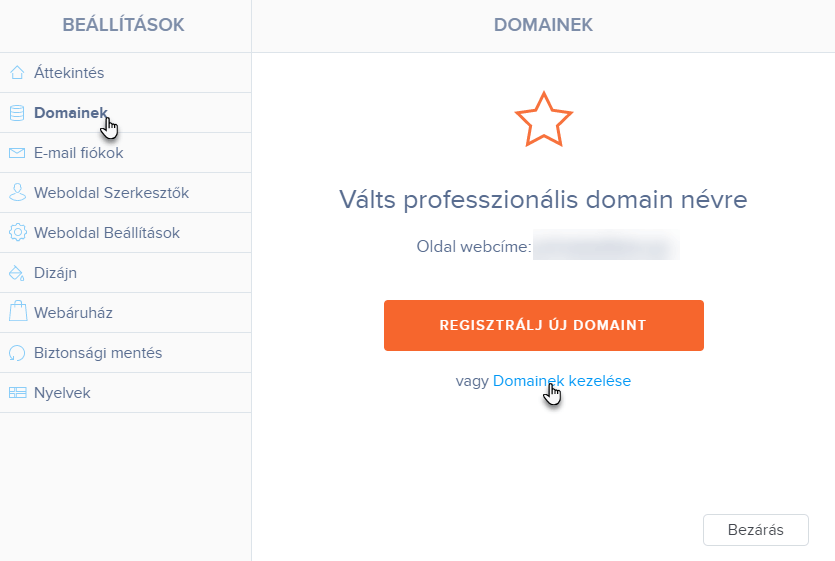Click the backup icon for Biztonsági mentés
The width and height of the screenshot is (835, 561).
click(x=17, y=353)
